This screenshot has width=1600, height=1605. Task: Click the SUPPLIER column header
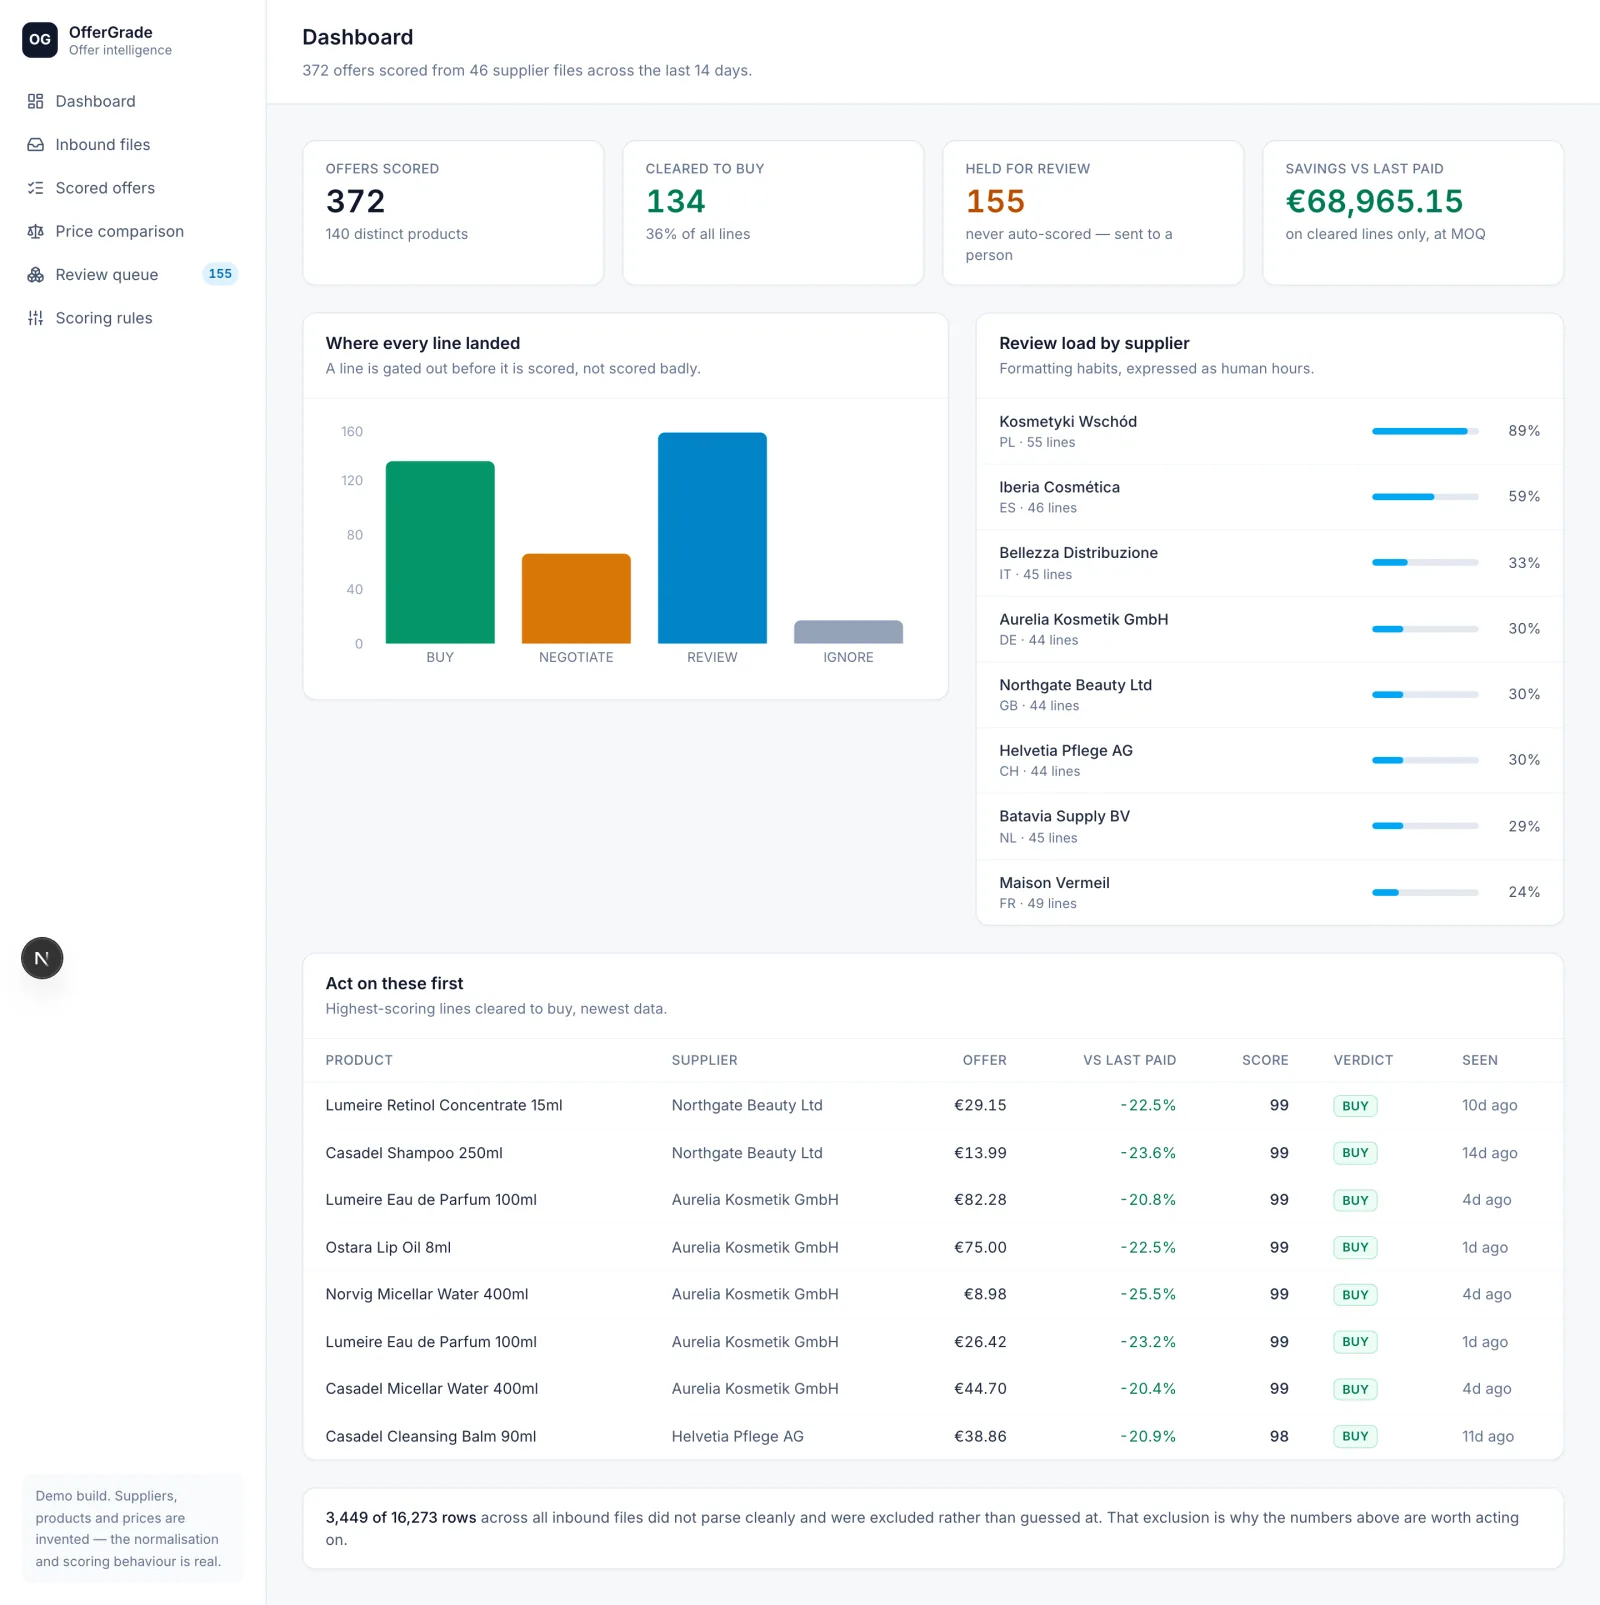[x=704, y=1060]
